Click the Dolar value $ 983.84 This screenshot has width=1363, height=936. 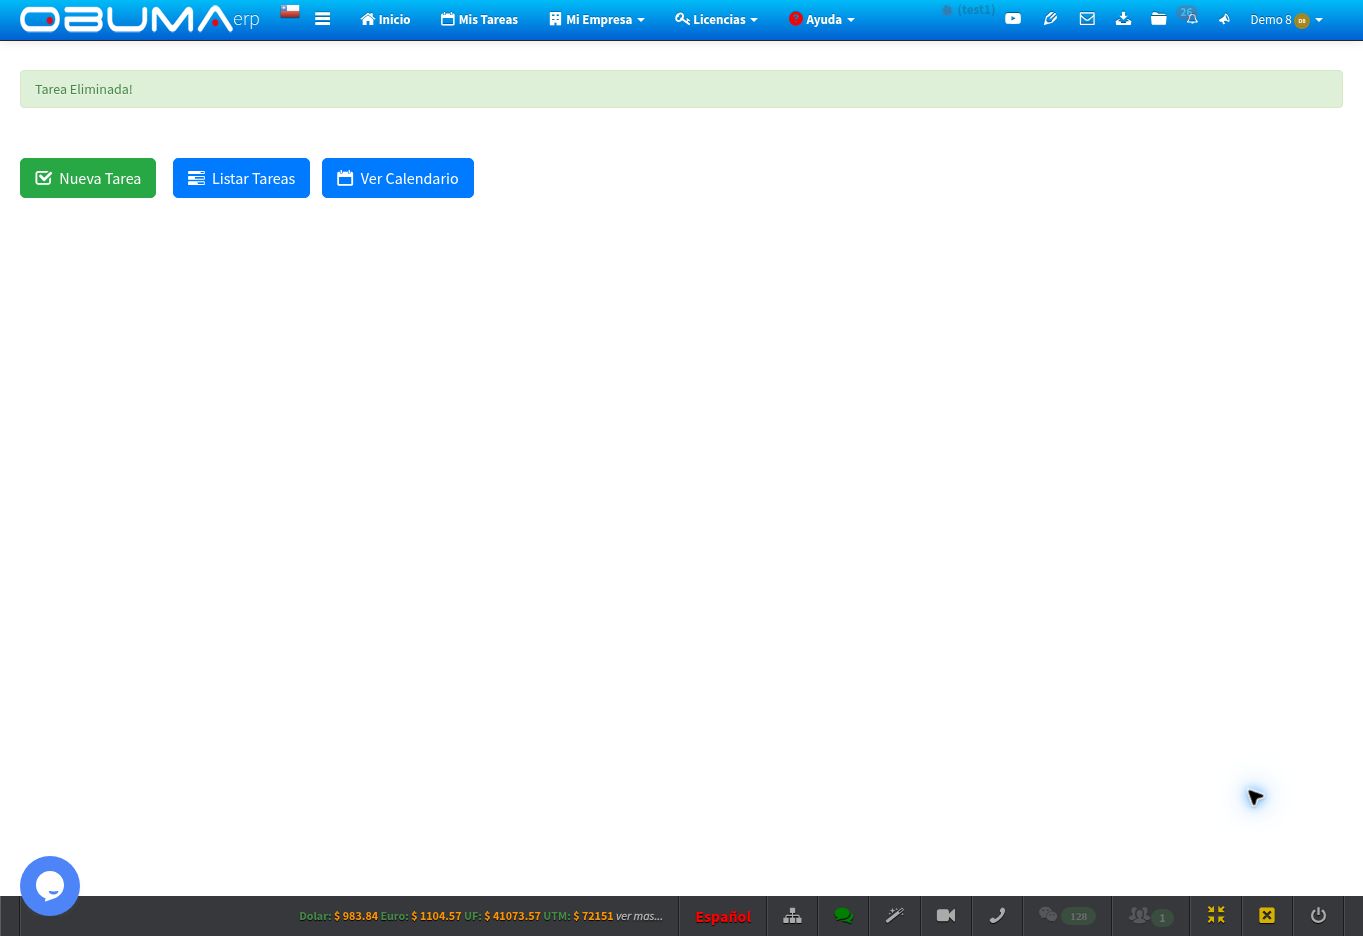(356, 916)
